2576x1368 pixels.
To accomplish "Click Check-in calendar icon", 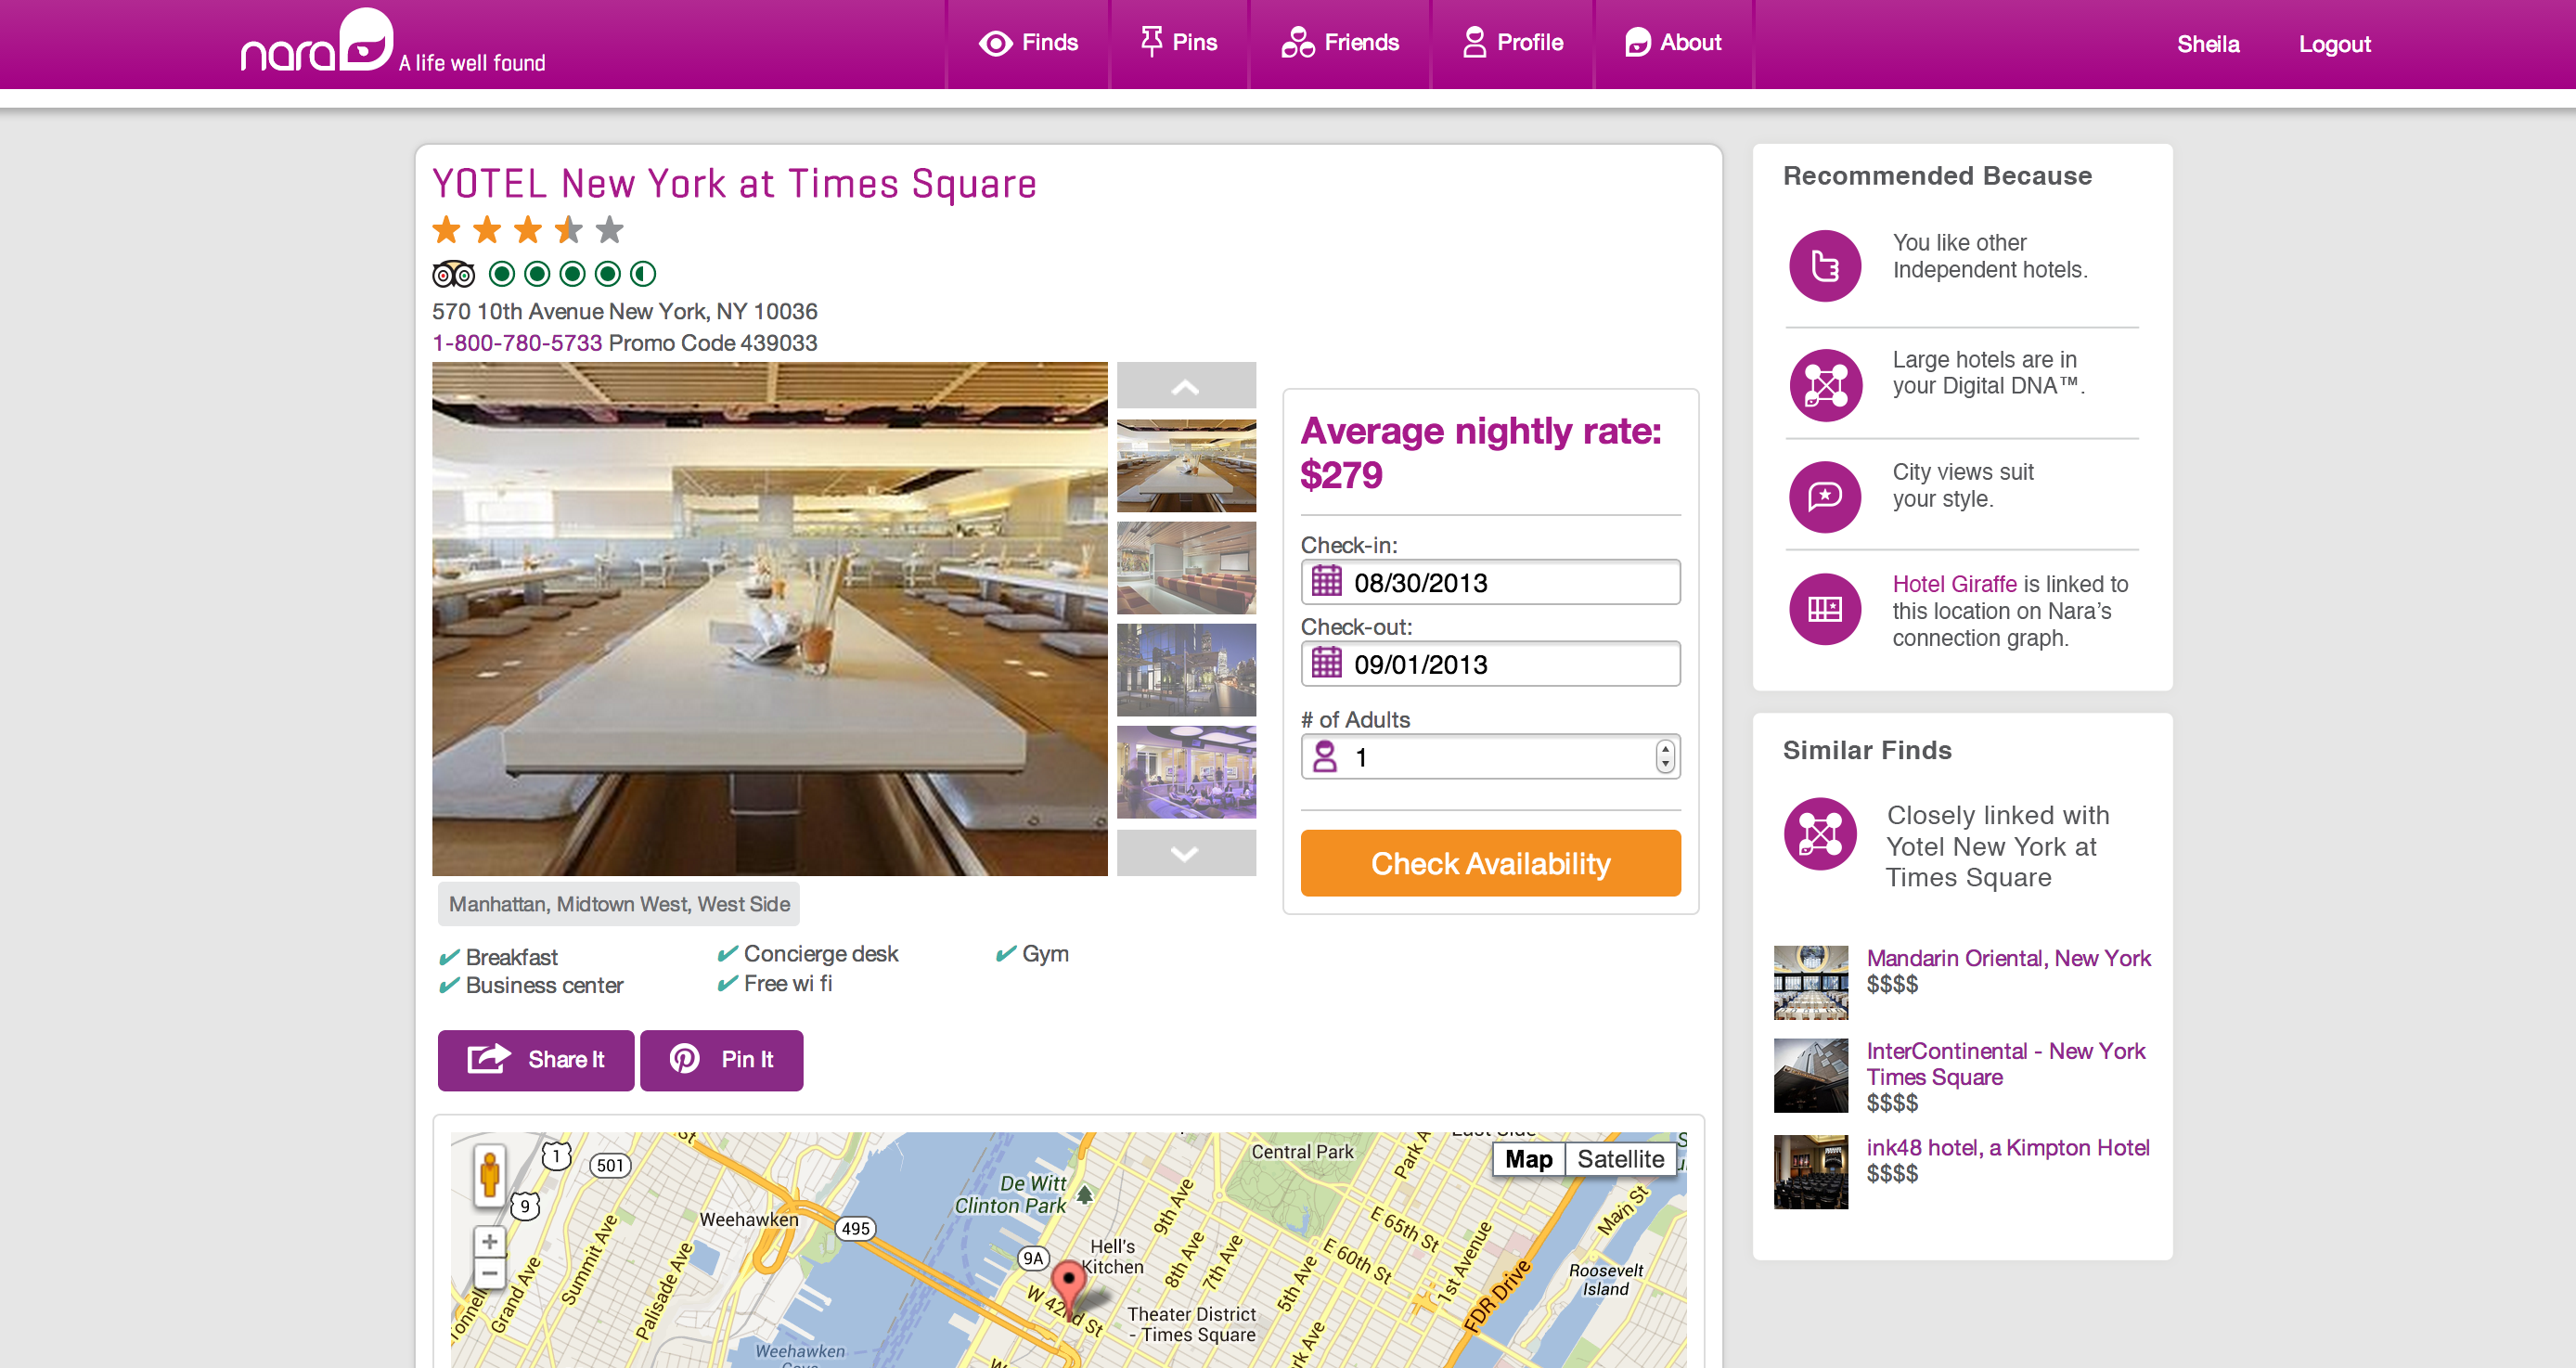I will [x=1326, y=581].
